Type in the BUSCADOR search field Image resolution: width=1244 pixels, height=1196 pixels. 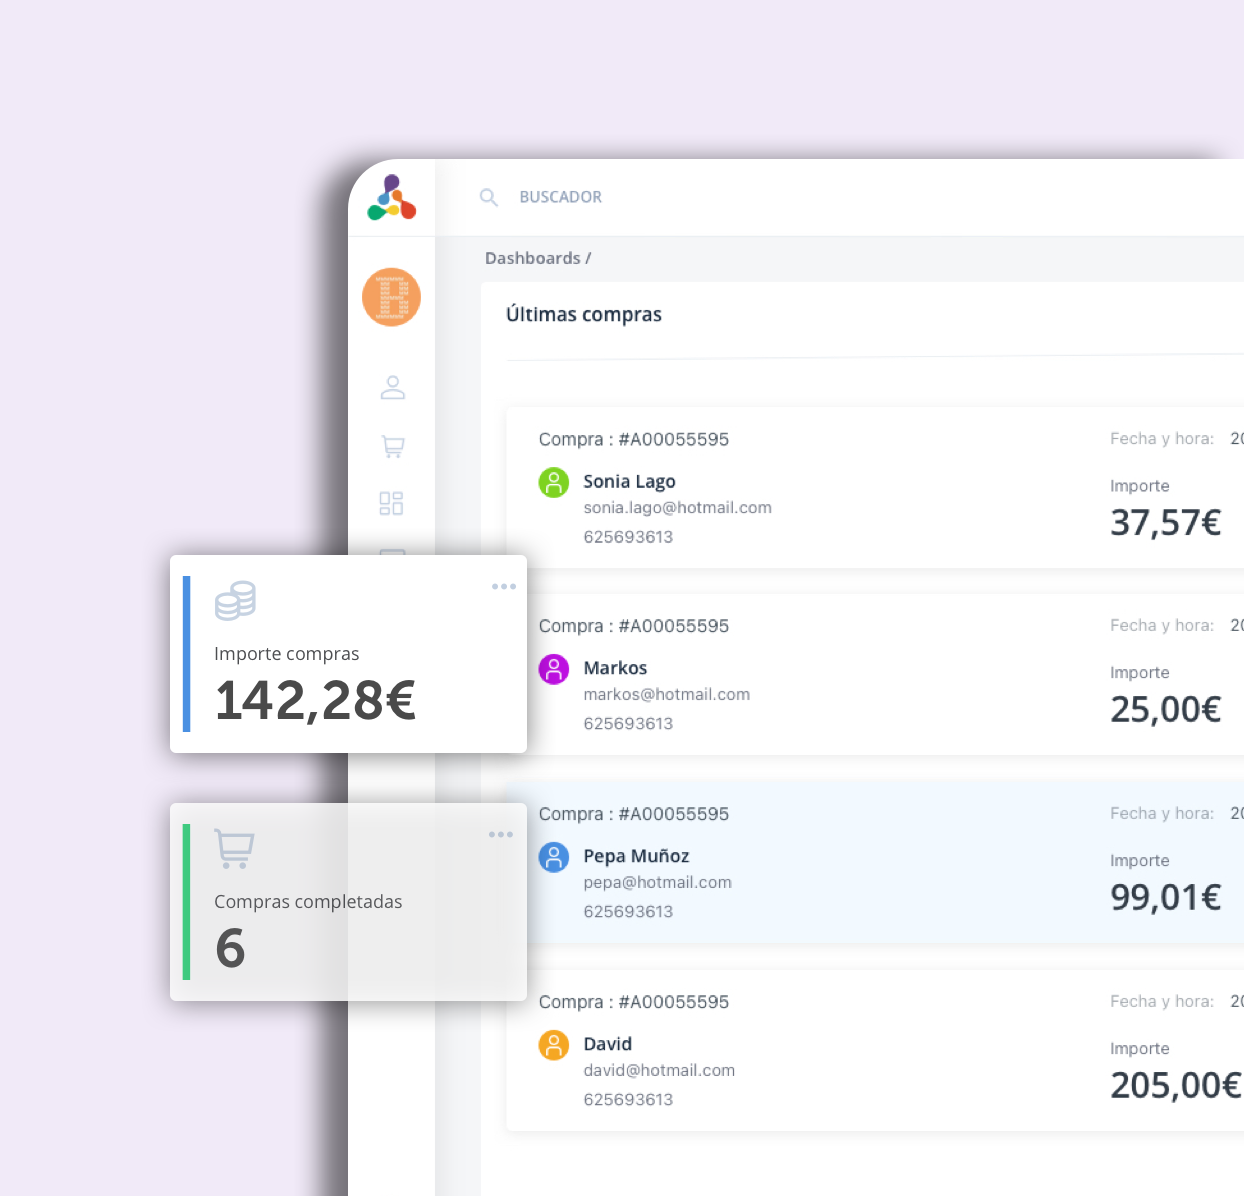pos(700,197)
